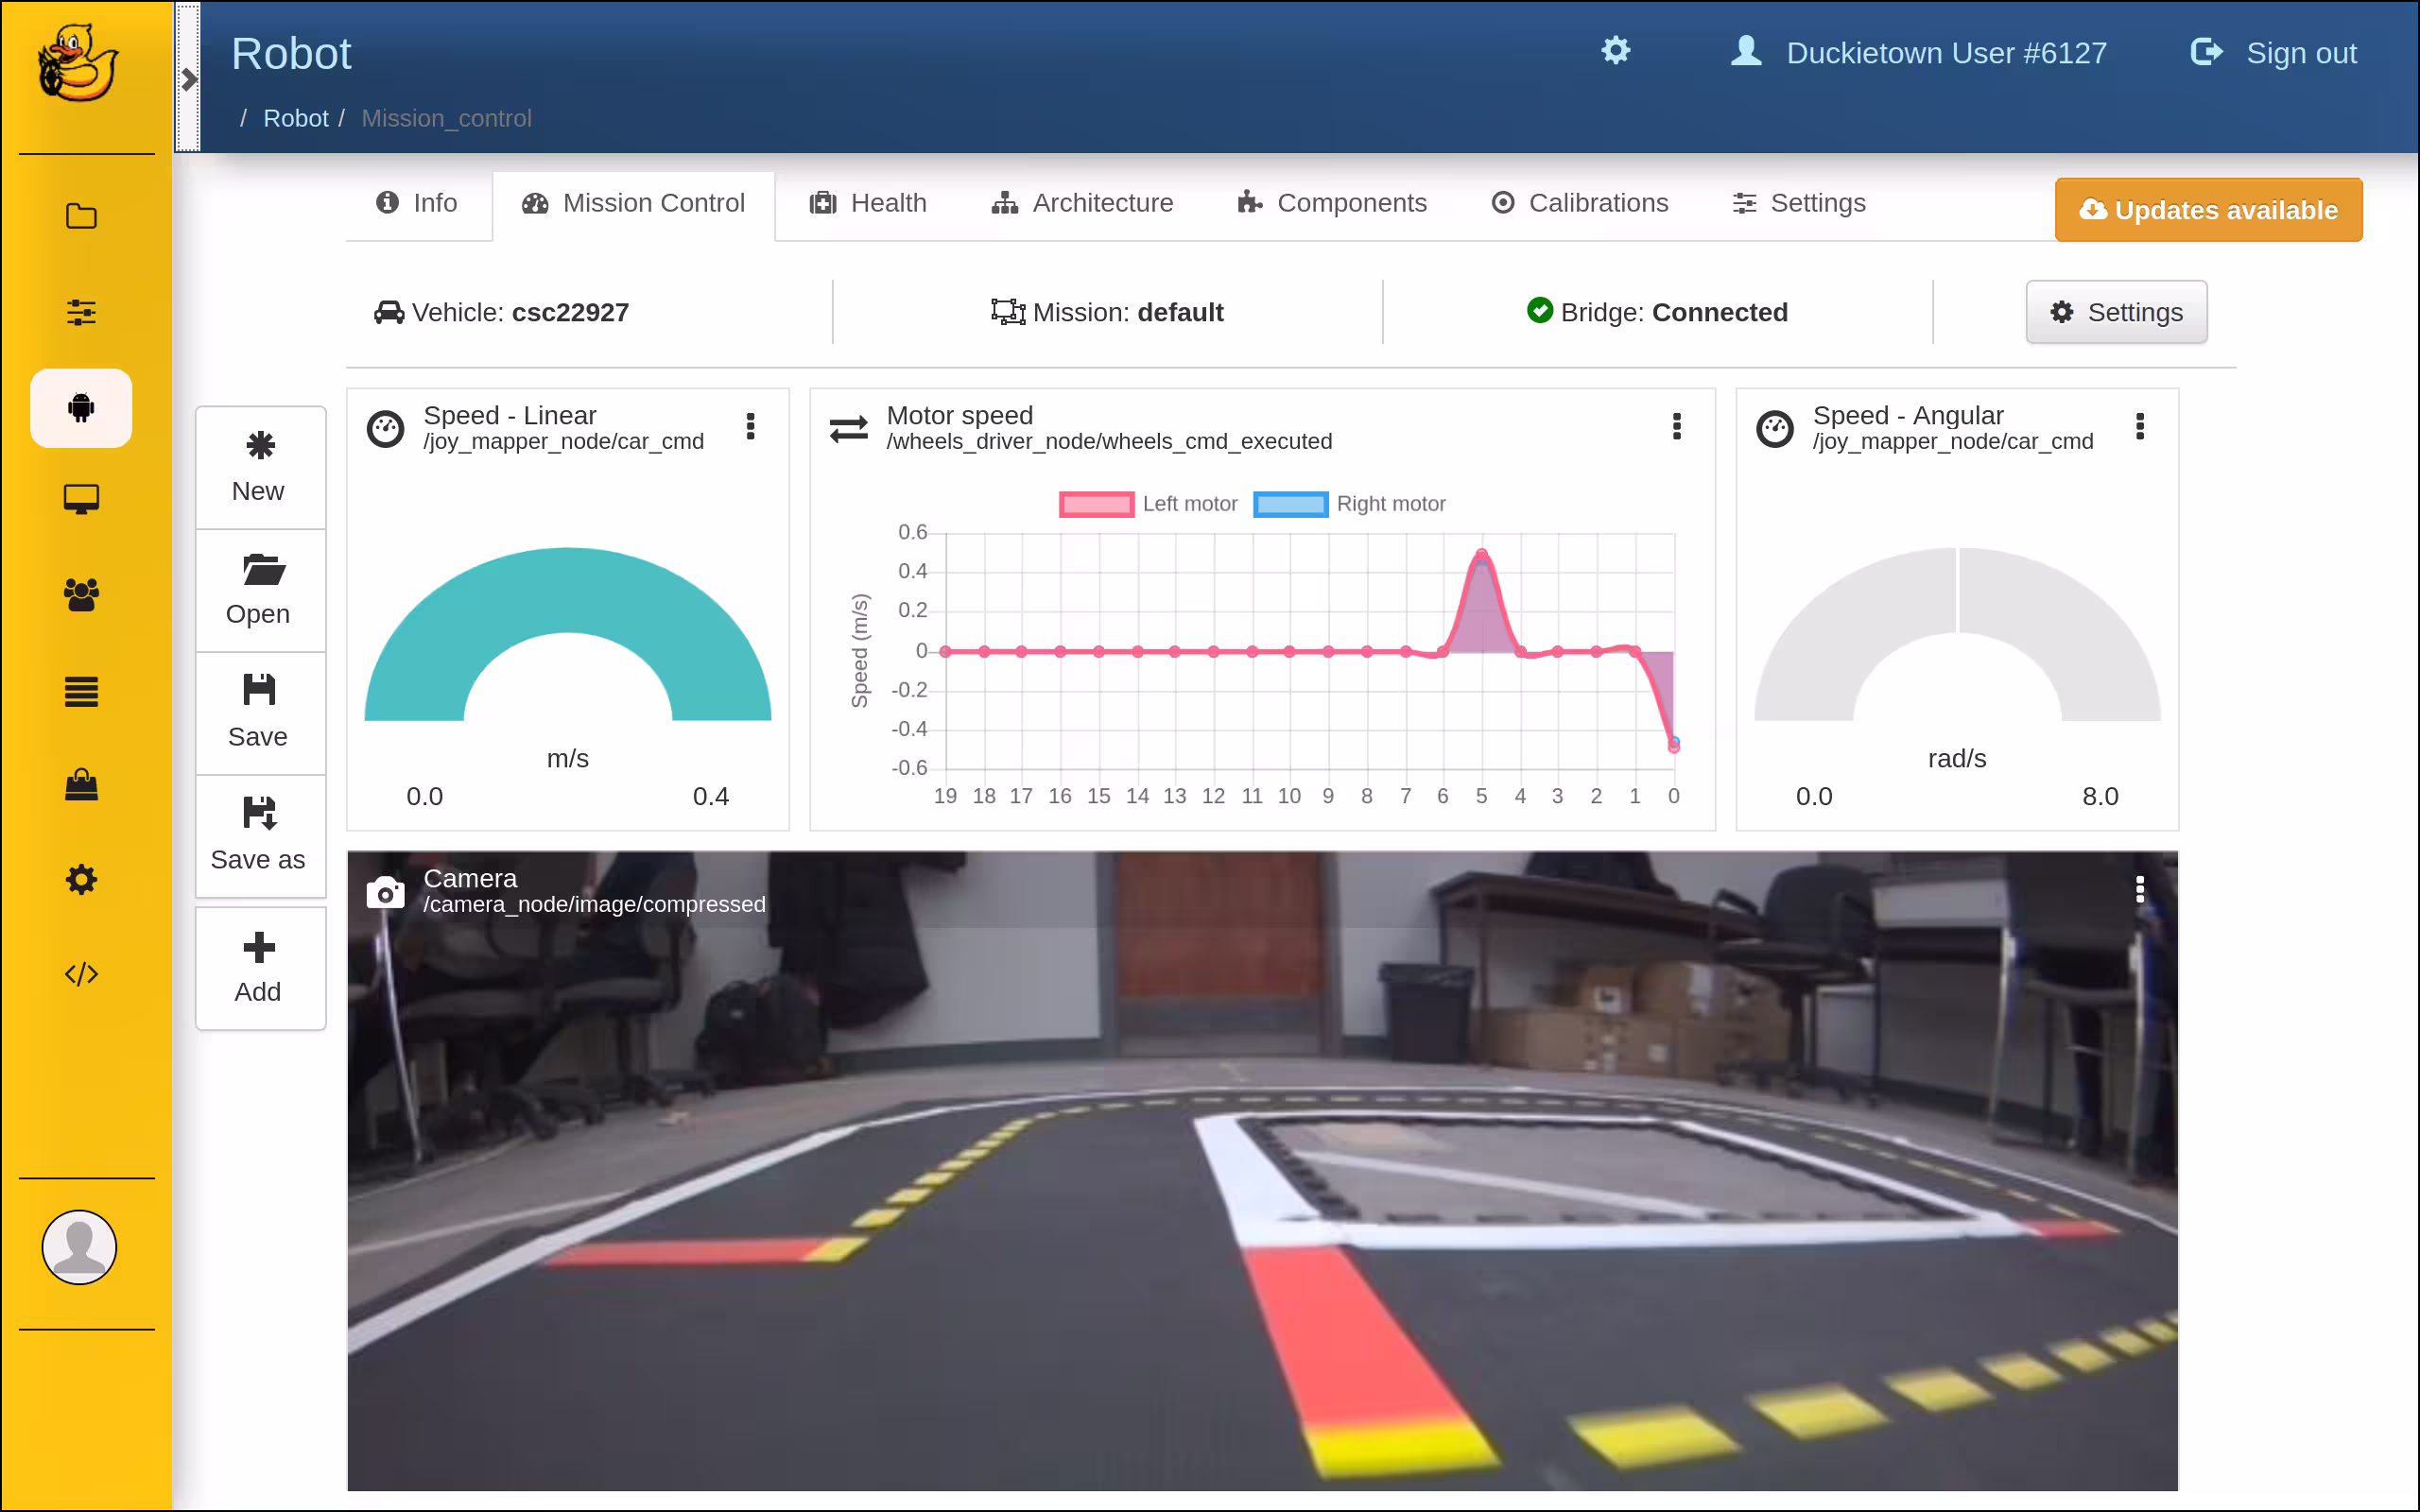Open the desktop monitor icon in the sidebar

[80, 497]
